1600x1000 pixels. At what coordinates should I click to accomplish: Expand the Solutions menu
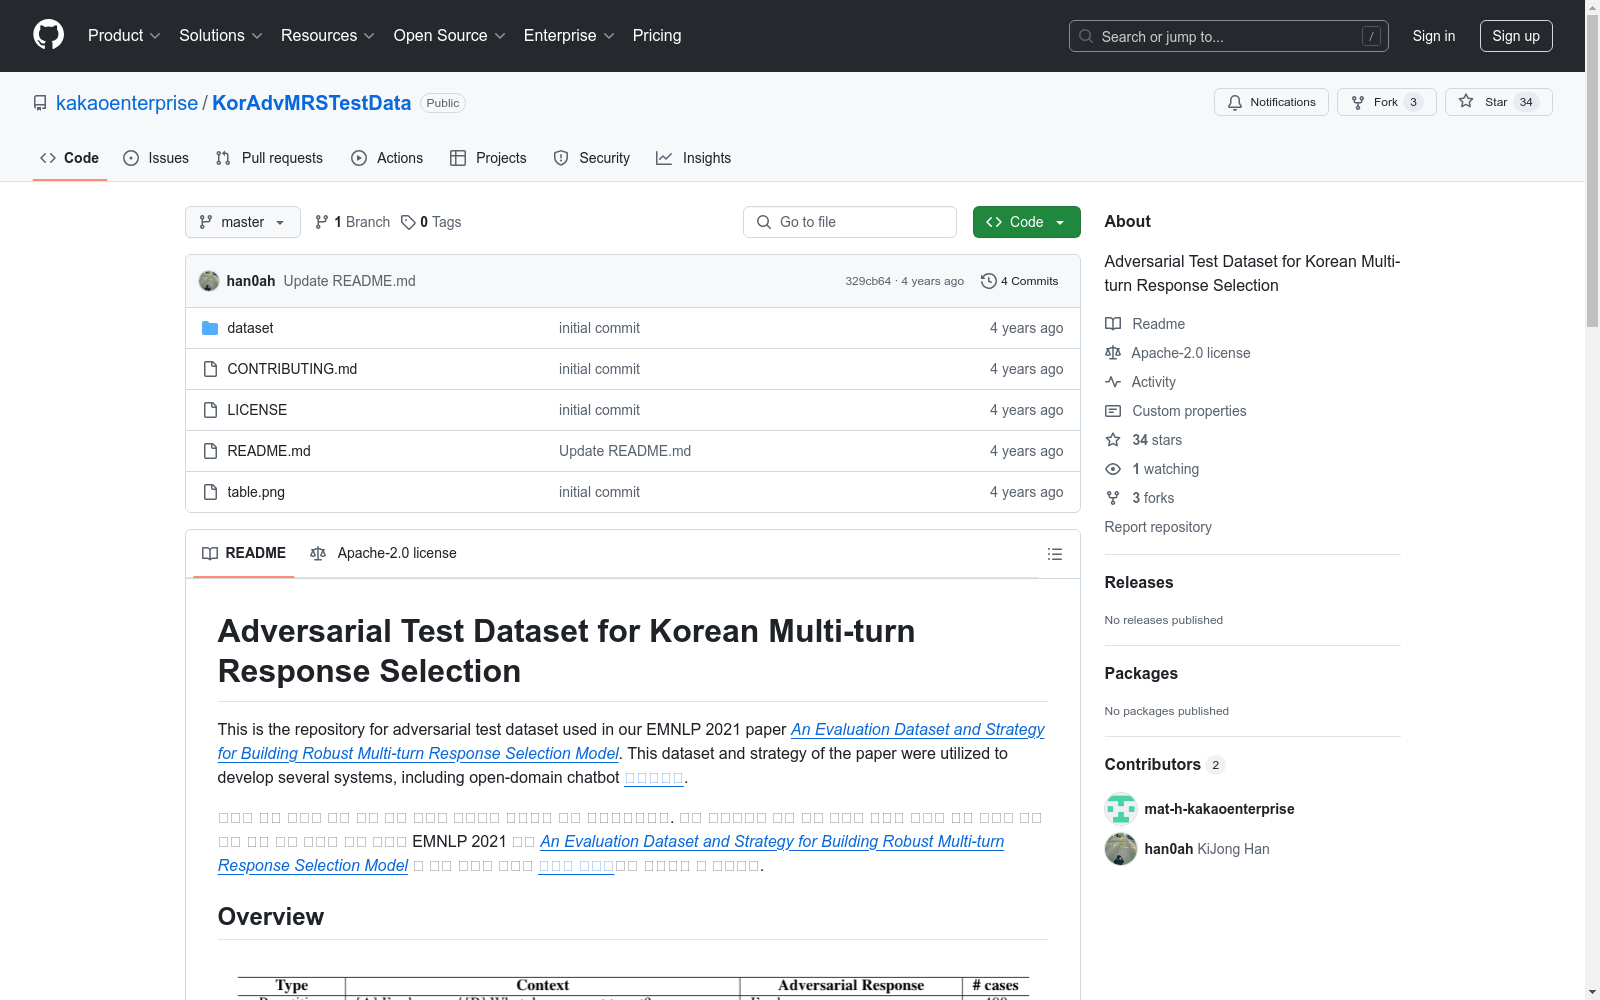pyautogui.click(x=221, y=36)
